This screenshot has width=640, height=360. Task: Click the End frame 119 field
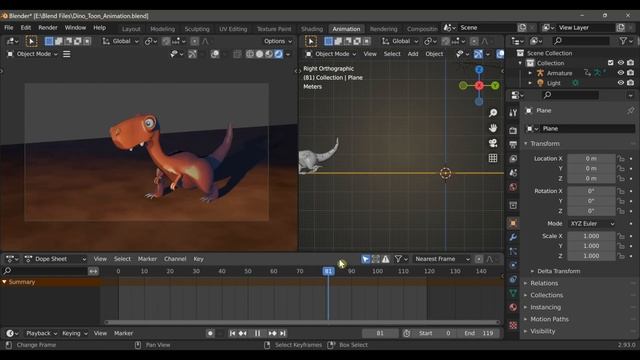pos(478,333)
